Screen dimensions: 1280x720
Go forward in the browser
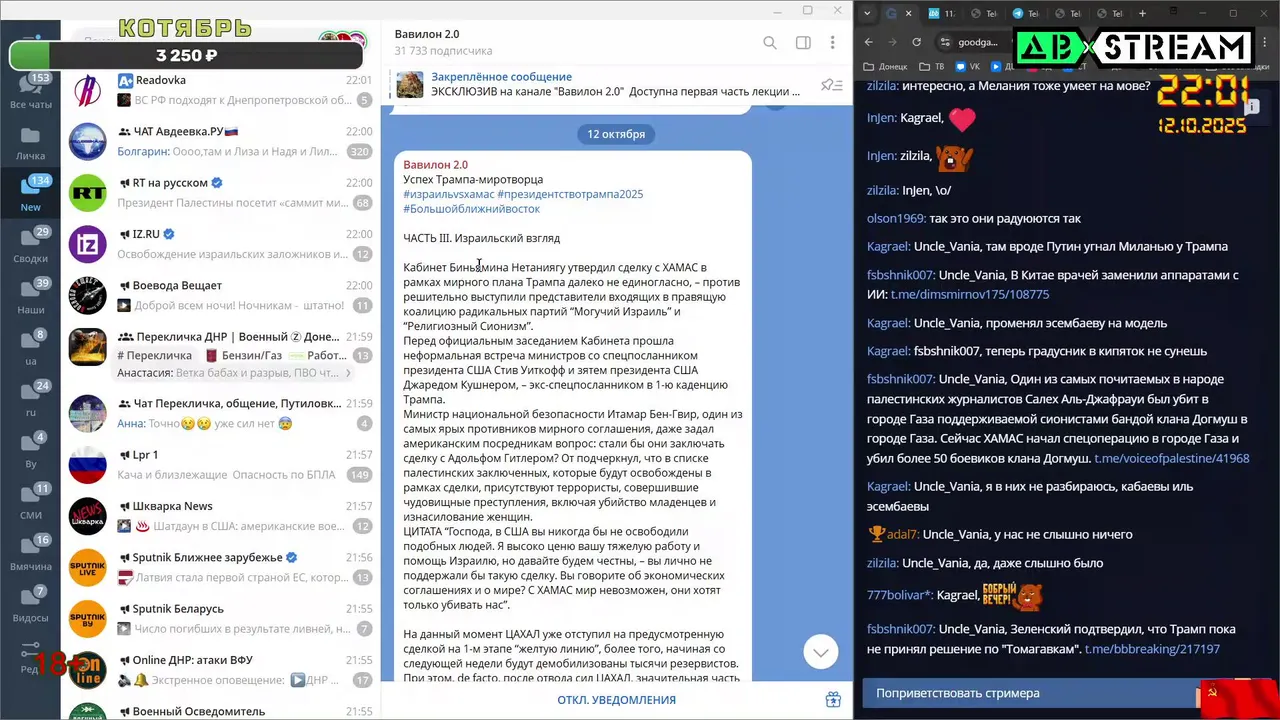click(x=892, y=42)
